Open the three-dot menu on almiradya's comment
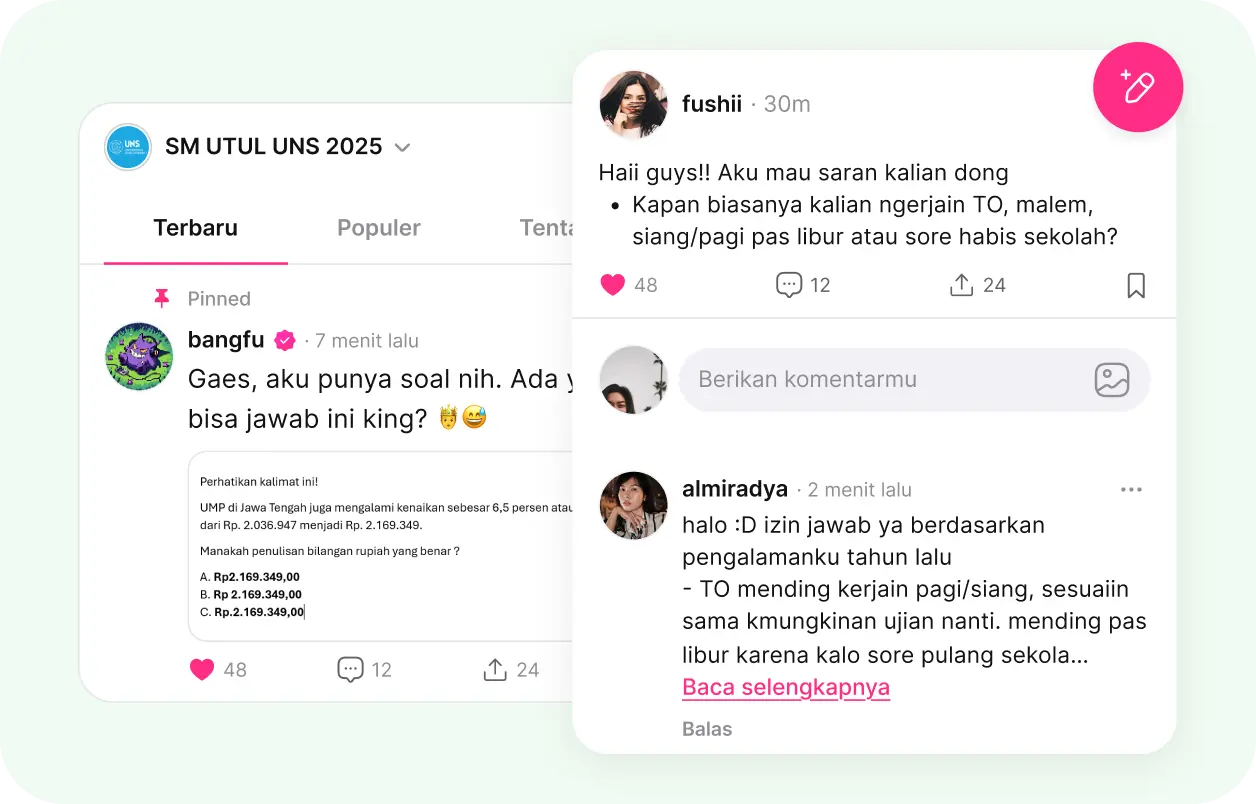This screenshot has width=1256, height=804. pyautogui.click(x=1131, y=490)
